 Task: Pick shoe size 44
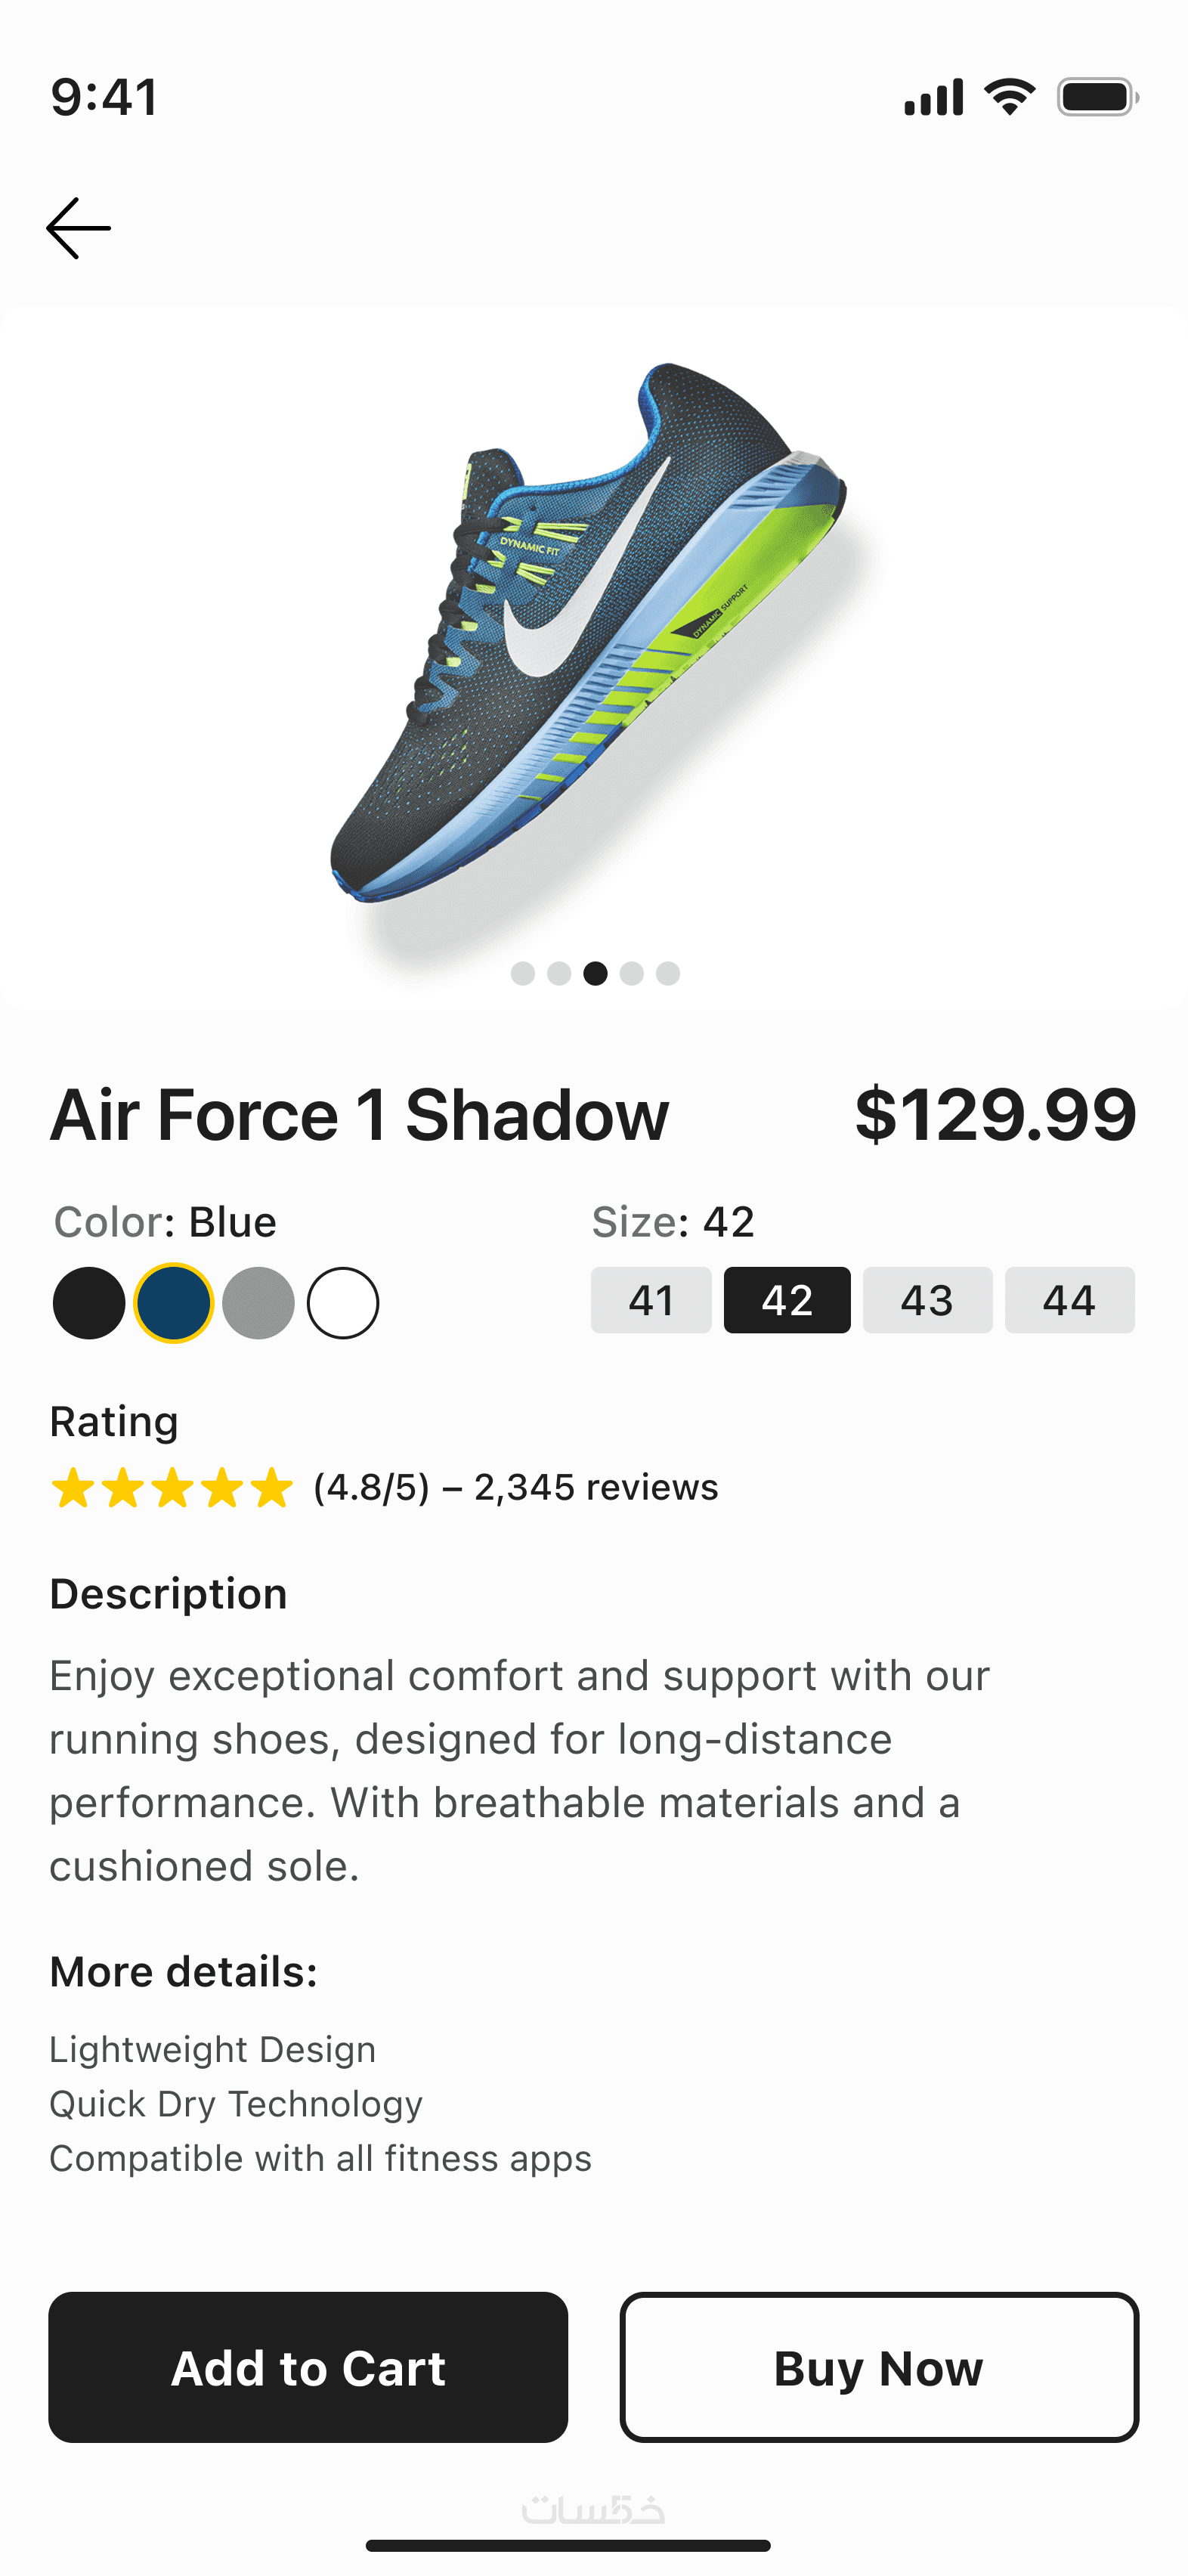[1069, 1300]
